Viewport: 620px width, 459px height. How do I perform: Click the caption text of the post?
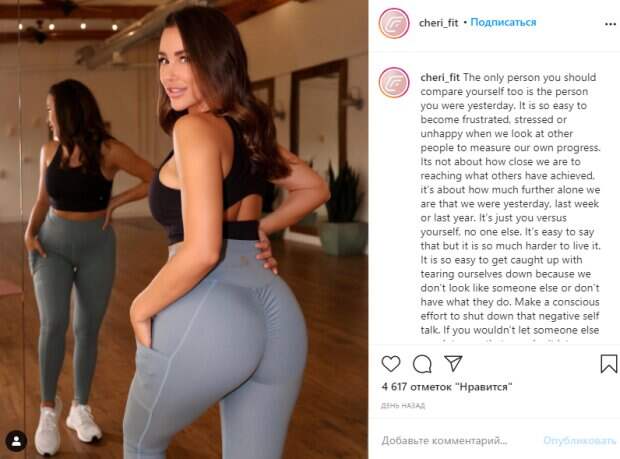[x=510, y=204]
